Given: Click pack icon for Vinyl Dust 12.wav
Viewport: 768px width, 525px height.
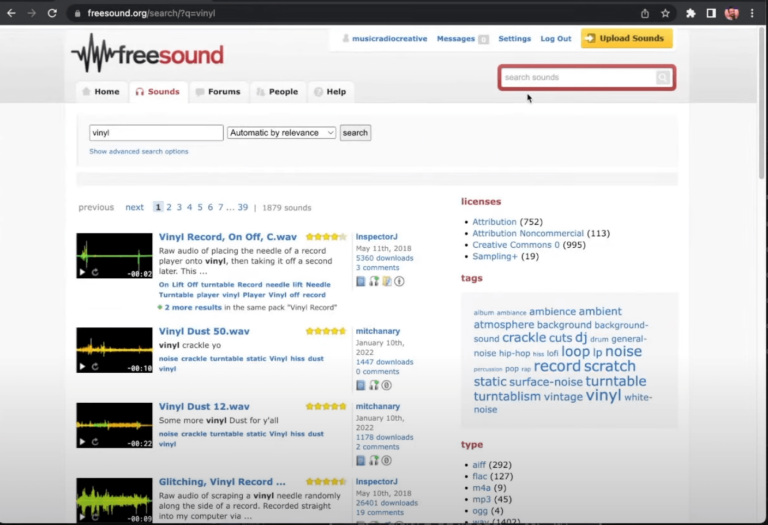Looking at the screenshot, I should tap(360, 460).
